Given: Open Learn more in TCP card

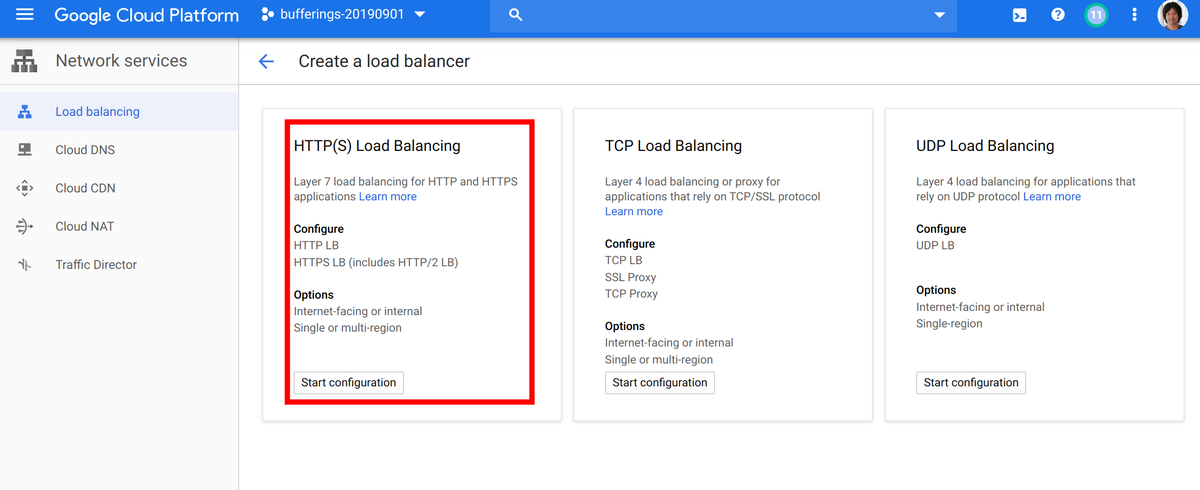Looking at the screenshot, I should pos(634,211).
